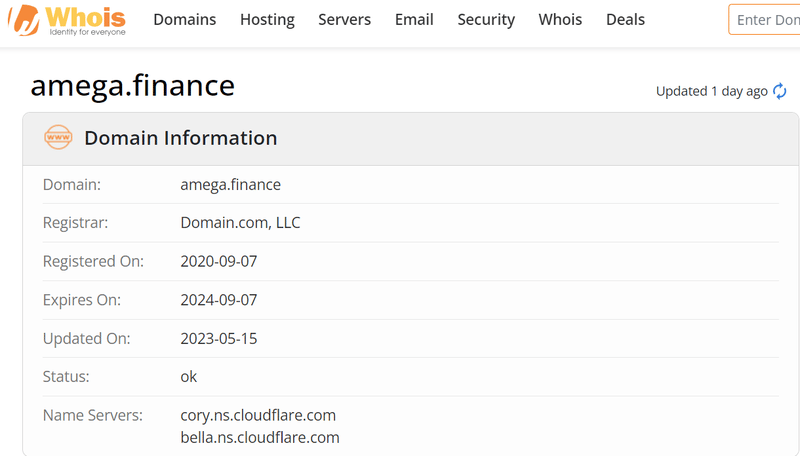Viewport: 800px width, 456px height.
Task: Open the Deals menu
Action: point(625,19)
